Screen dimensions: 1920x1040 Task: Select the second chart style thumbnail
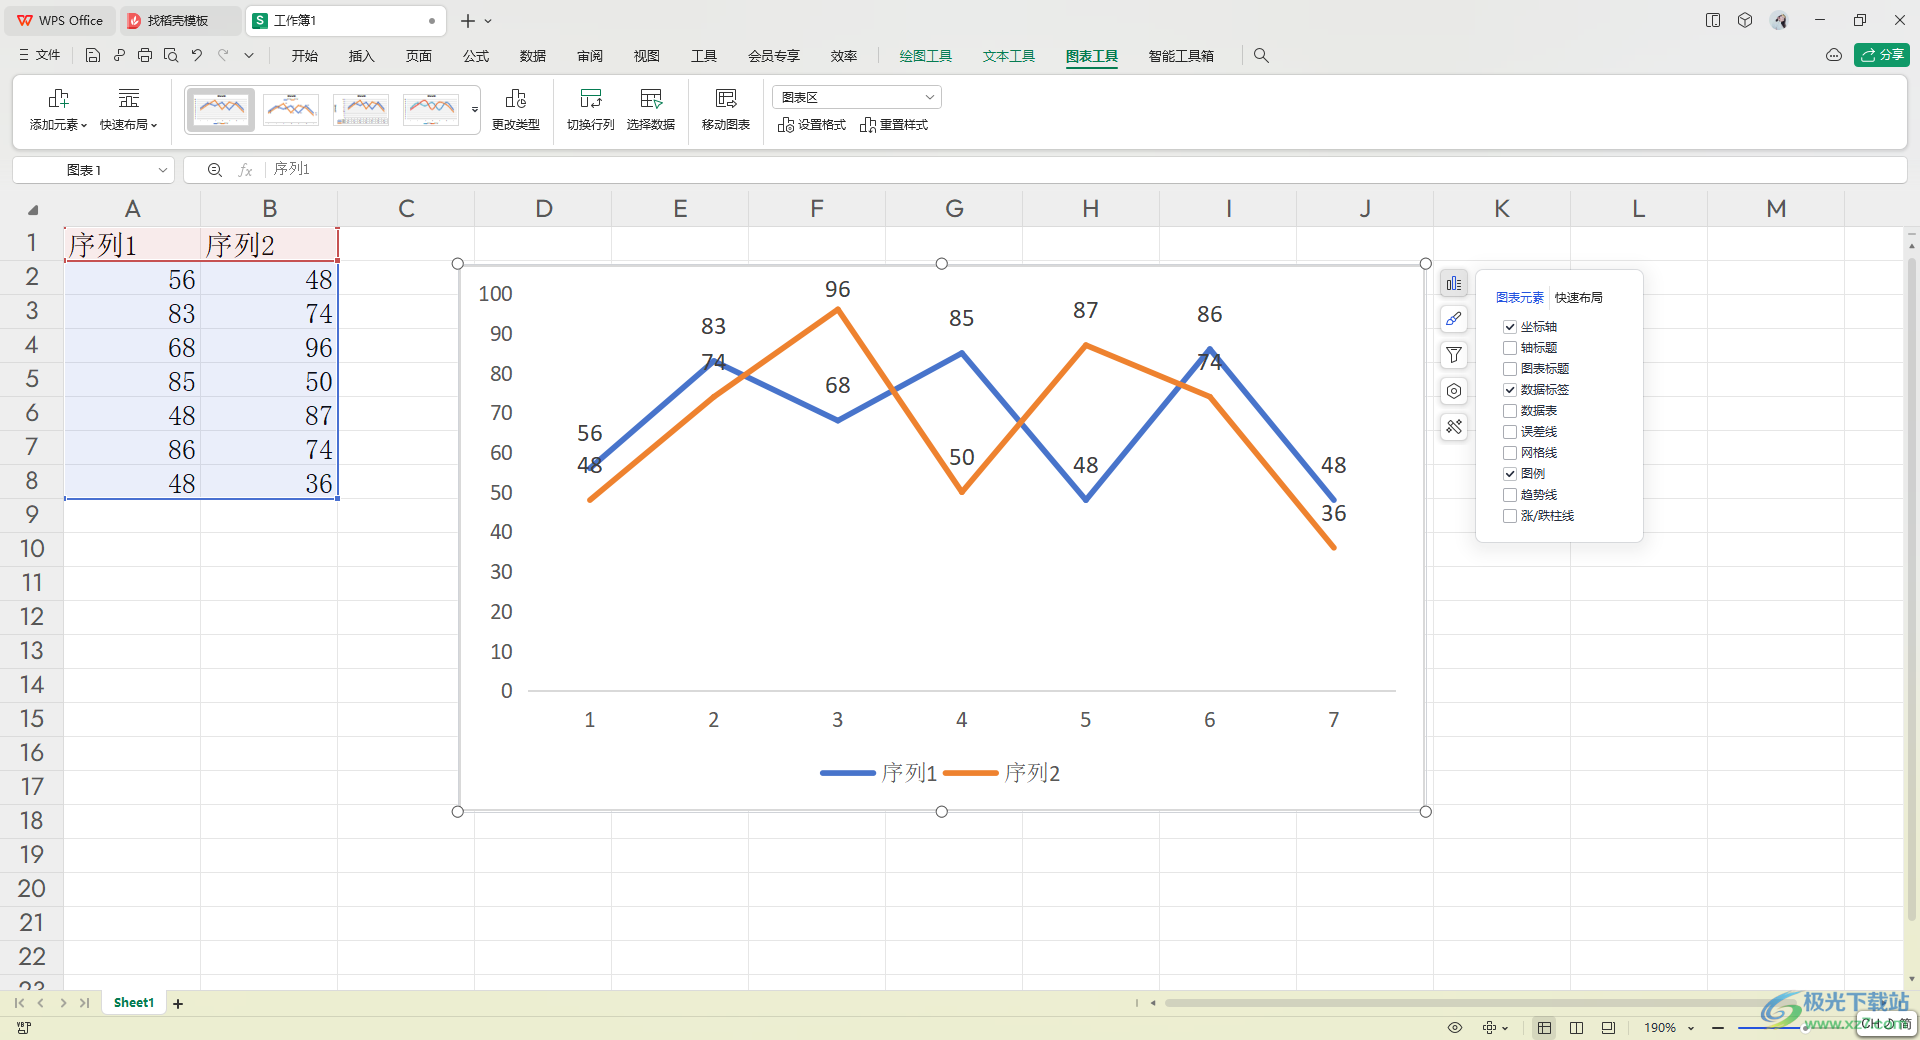[291, 109]
